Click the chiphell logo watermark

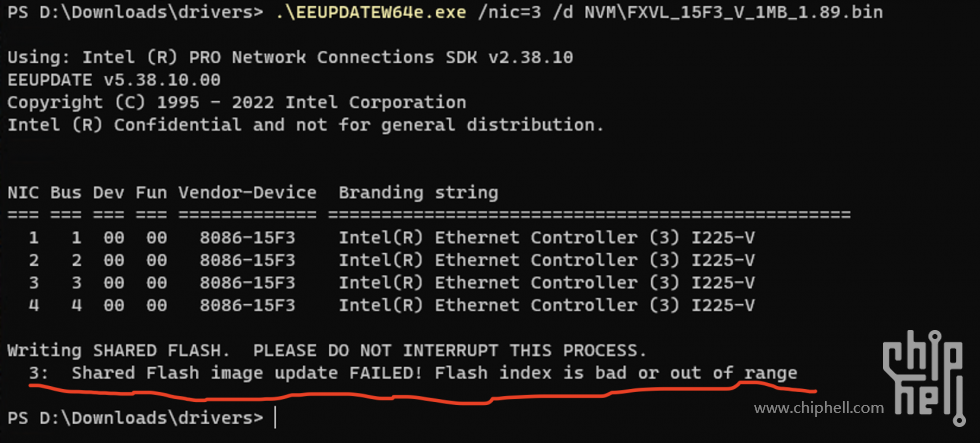coord(924,377)
